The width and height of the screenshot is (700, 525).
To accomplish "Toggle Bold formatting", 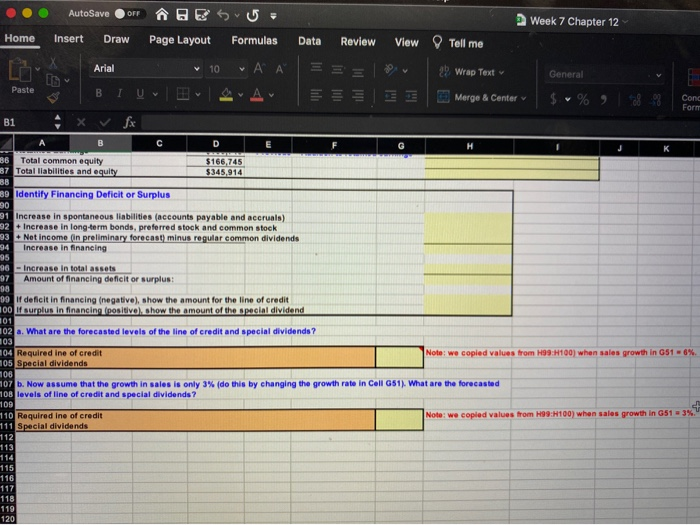I will click(x=99, y=93).
